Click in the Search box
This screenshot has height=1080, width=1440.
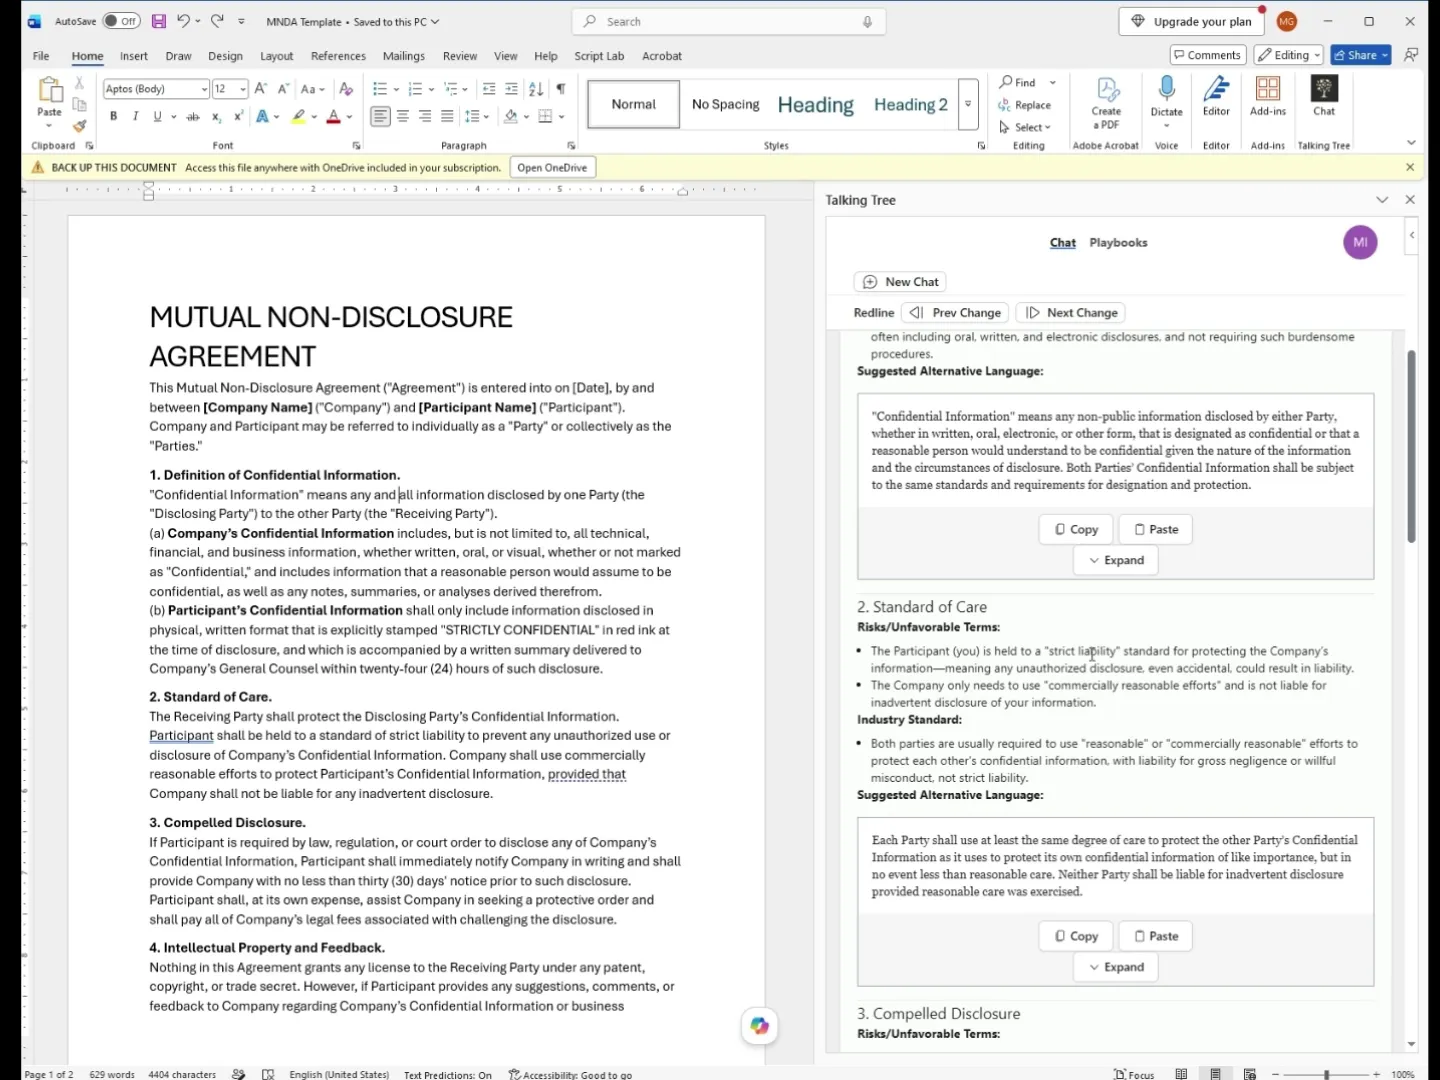(728, 21)
